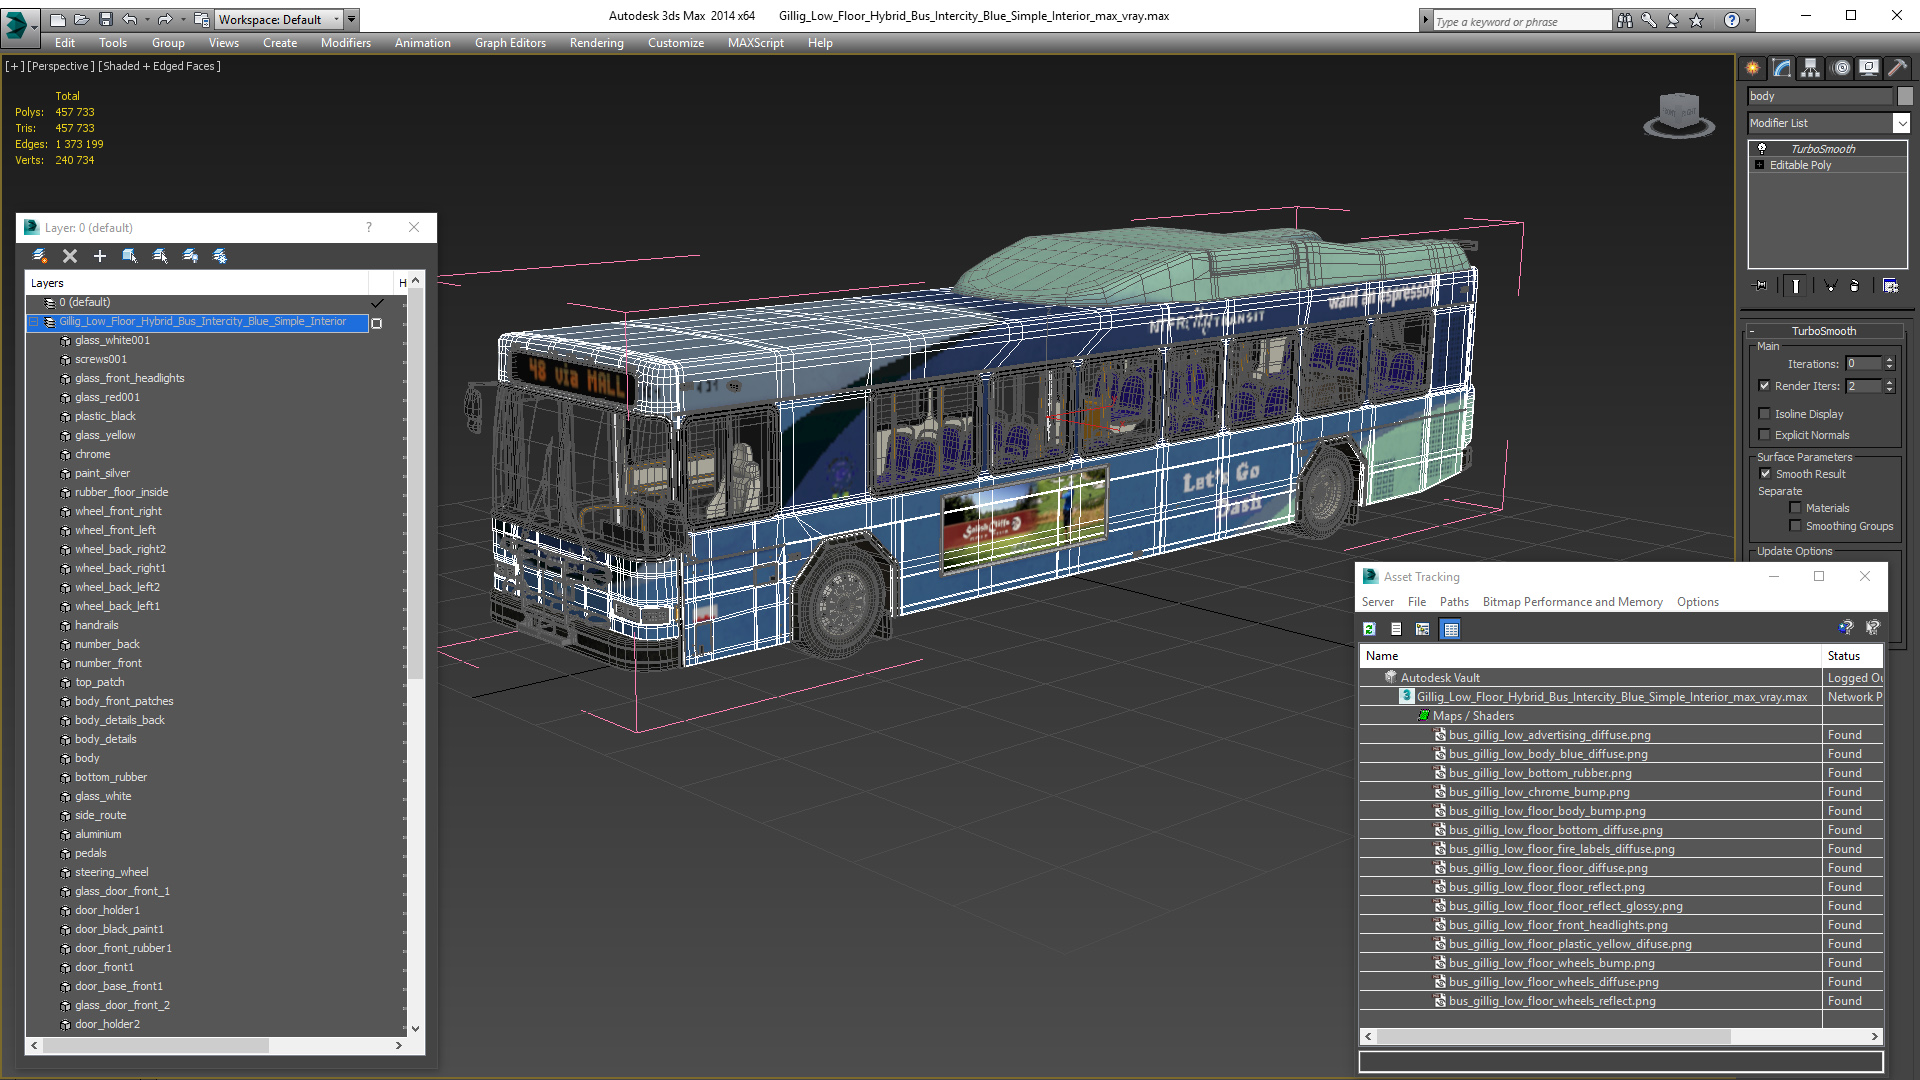Click Status Log list icon in Asset Tracking

(1396, 629)
